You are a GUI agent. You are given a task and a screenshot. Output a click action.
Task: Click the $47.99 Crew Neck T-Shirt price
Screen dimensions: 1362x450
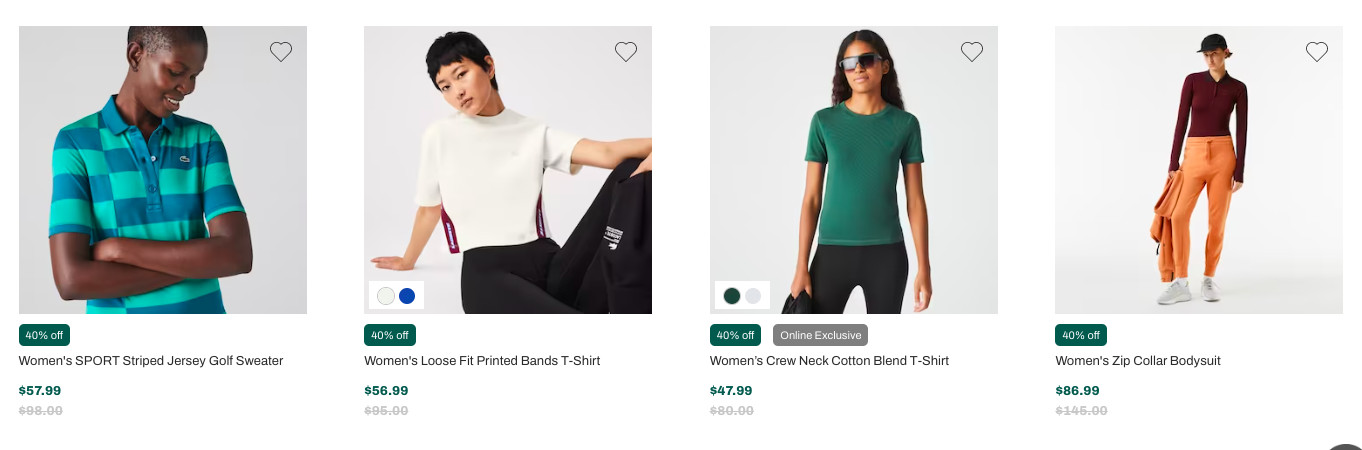click(x=731, y=391)
